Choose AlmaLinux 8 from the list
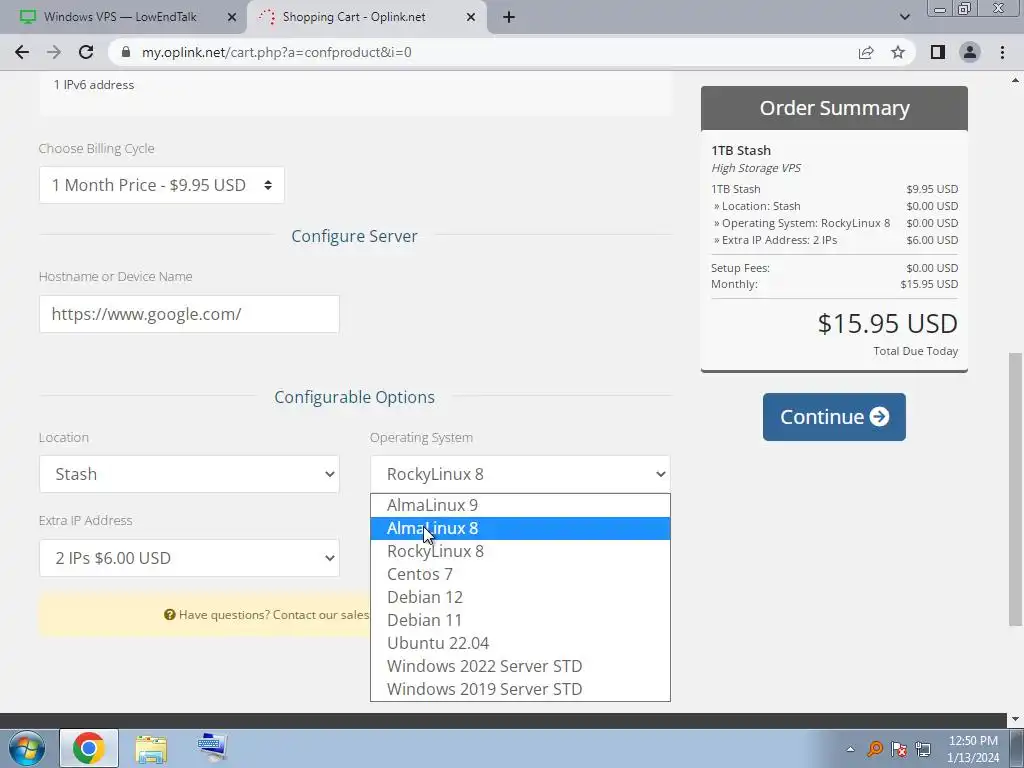 (520, 528)
